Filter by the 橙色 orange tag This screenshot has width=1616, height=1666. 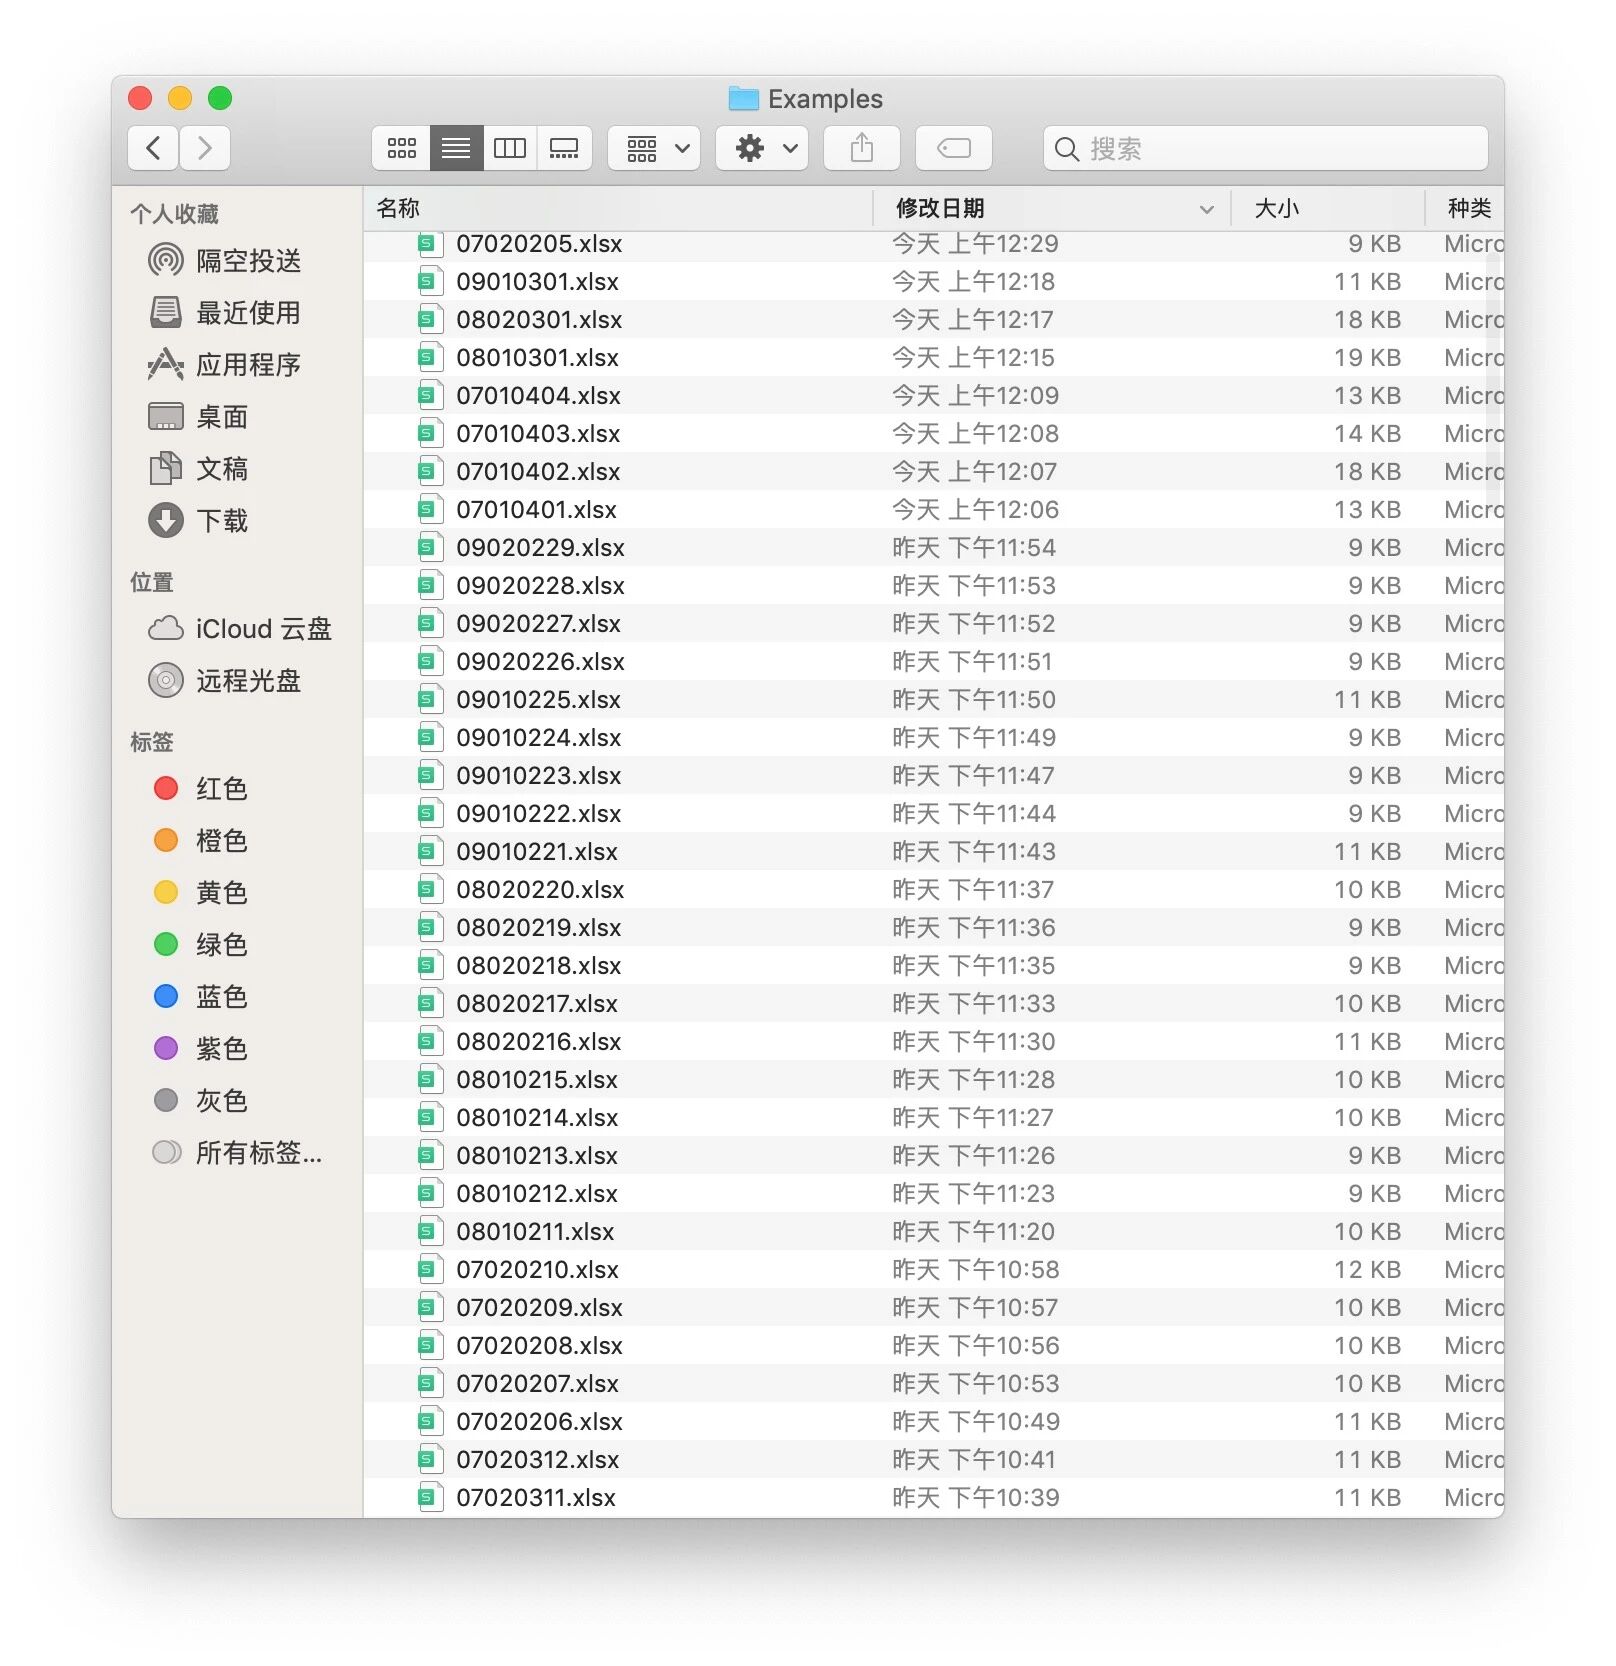(x=200, y=841)
